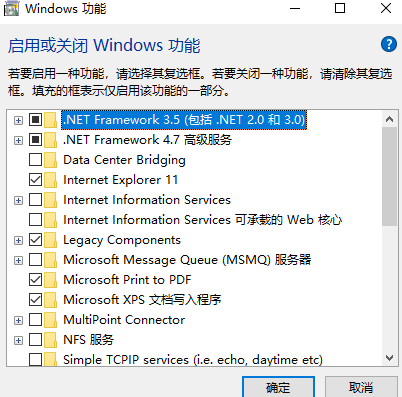The image size is (402, 397).
Task: Click the scrollbar down arrow in features list
Action: click(x=389, y=358)
